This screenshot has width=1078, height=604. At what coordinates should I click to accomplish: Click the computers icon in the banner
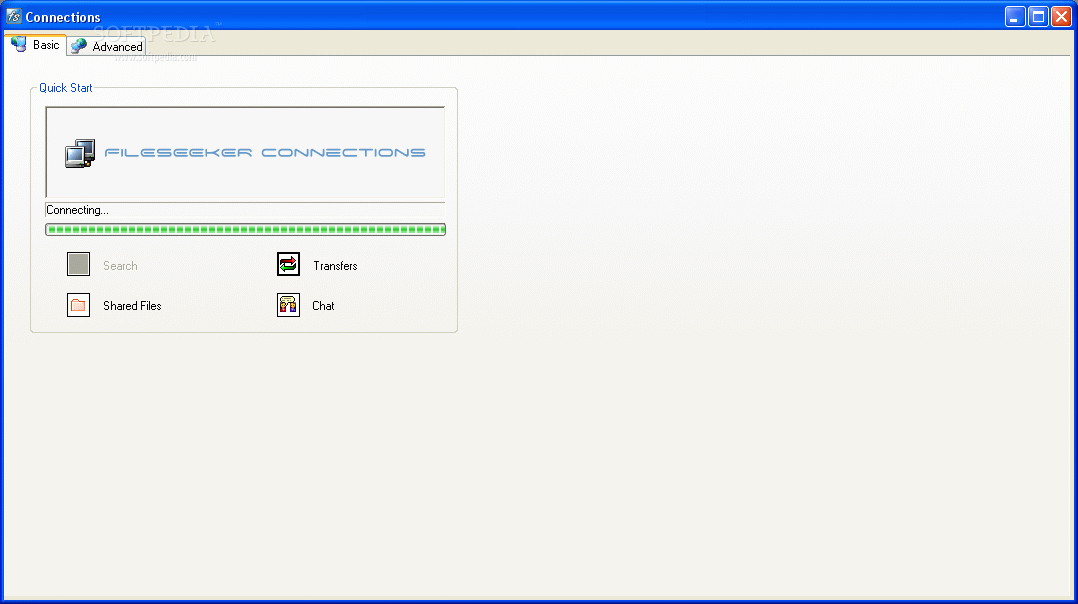coord(80,153)
